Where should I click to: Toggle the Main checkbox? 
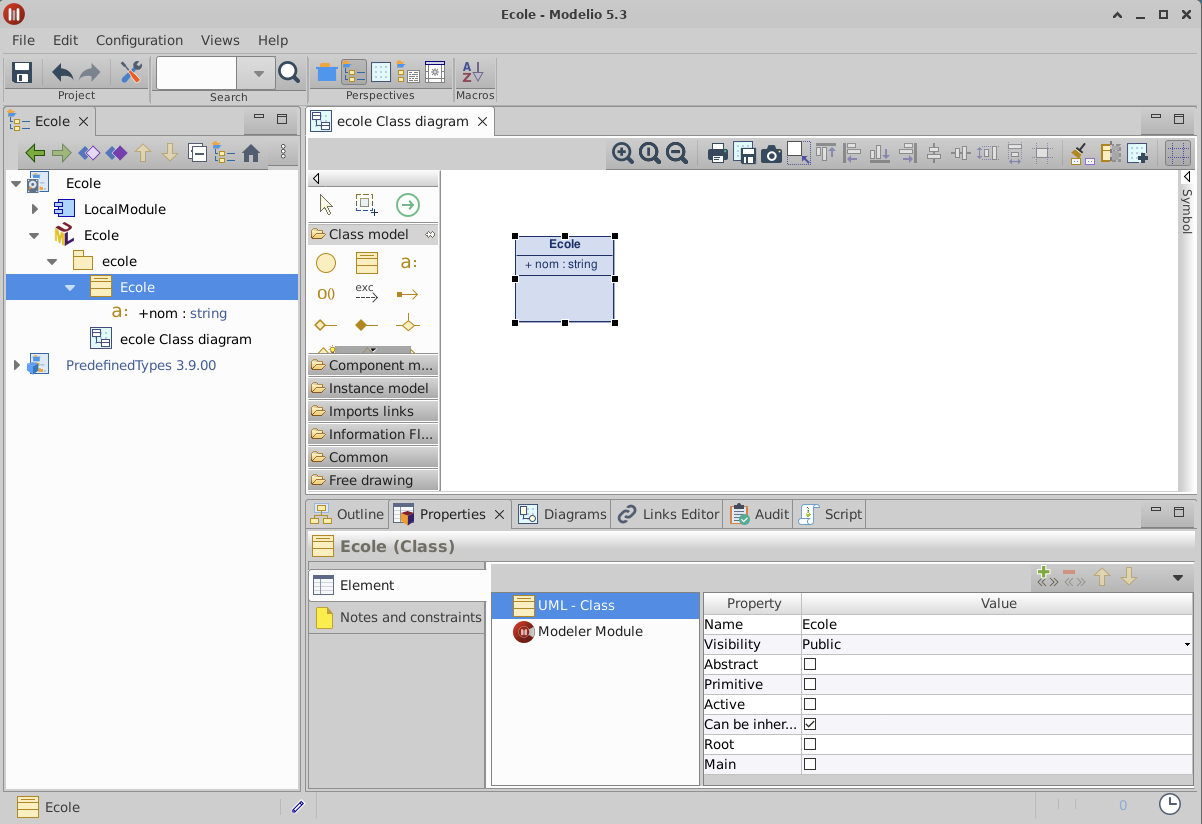tap(810, 764)
